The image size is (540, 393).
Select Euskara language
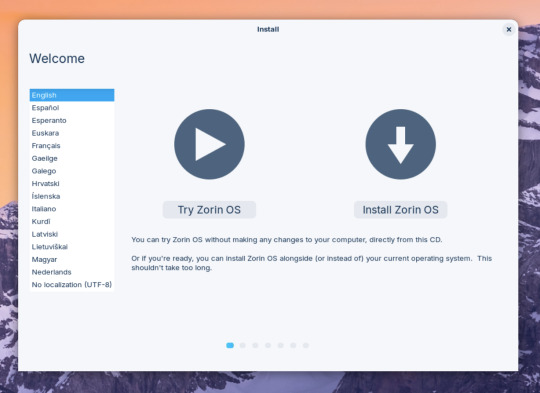click(x=72, y=133)
